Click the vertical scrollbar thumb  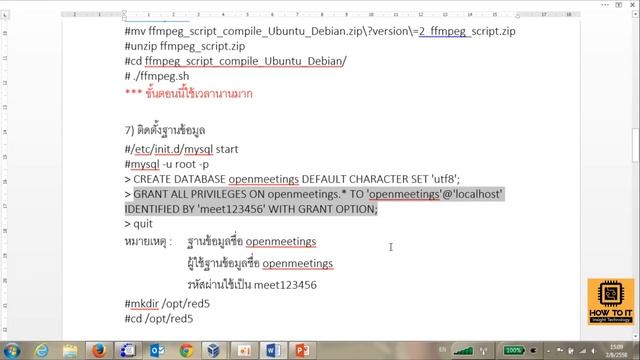tap(636, 145)
